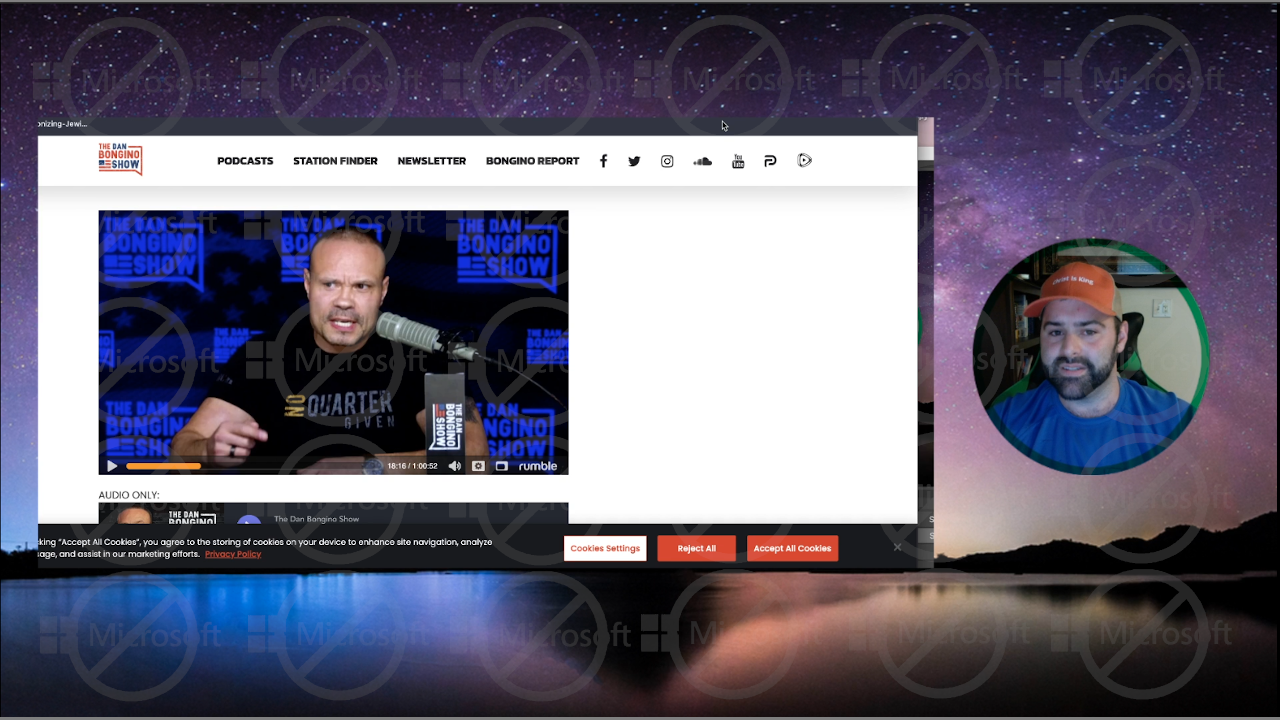Image resolution: width=1280 pixels, height=720 pixels.
Task: Open video player settings gear
Action: (478, 466)
